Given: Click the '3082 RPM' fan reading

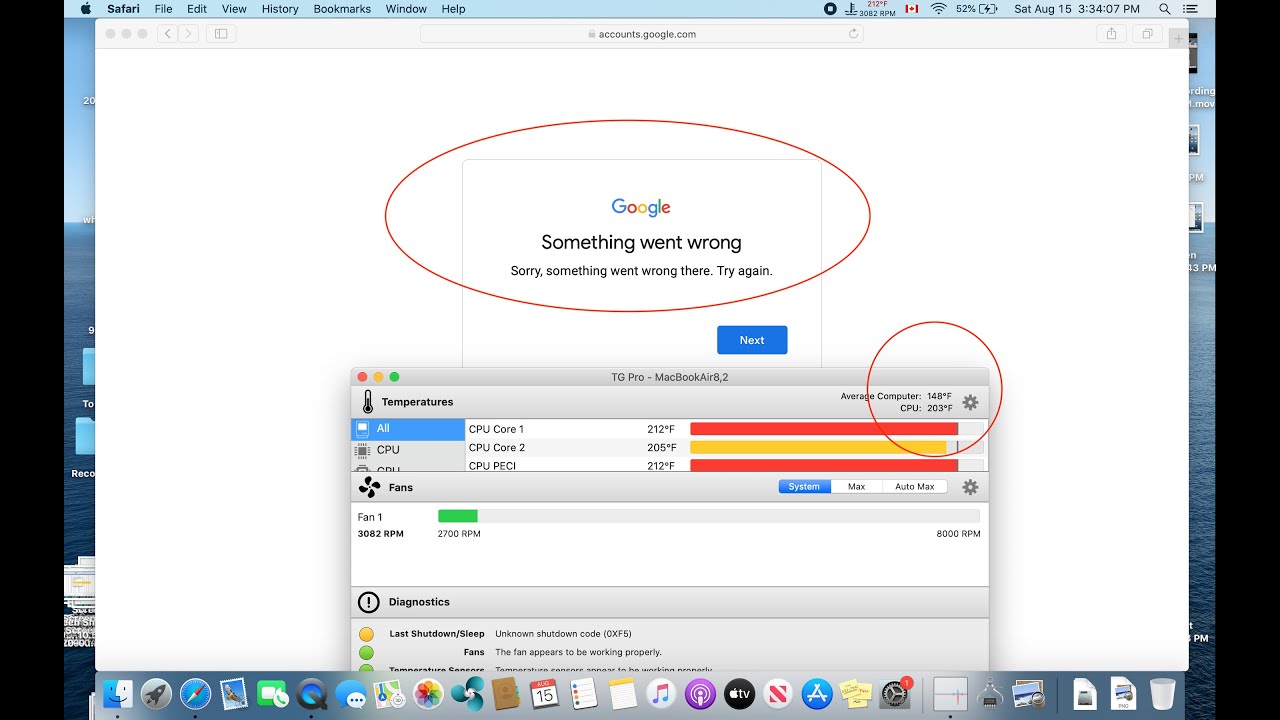Looking at the screenshot, I should [381, 534].
